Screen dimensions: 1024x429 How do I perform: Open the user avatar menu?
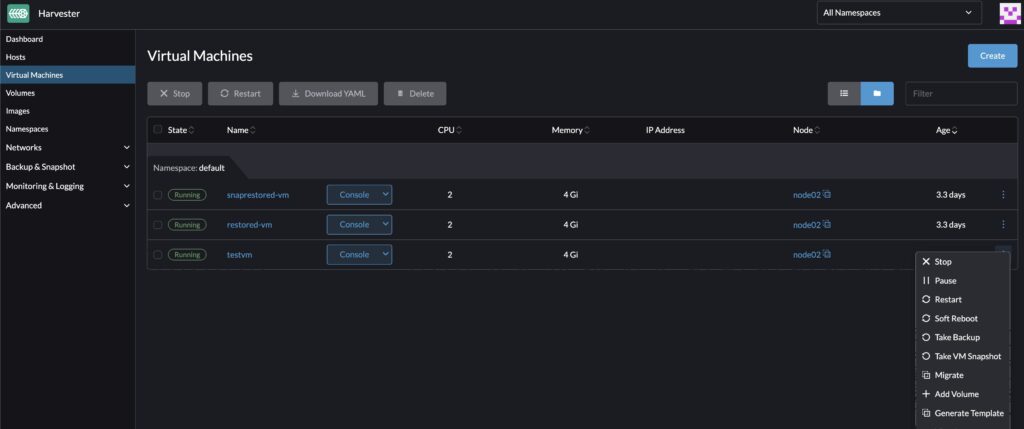pyautogui.click(x=1010, y=13)
